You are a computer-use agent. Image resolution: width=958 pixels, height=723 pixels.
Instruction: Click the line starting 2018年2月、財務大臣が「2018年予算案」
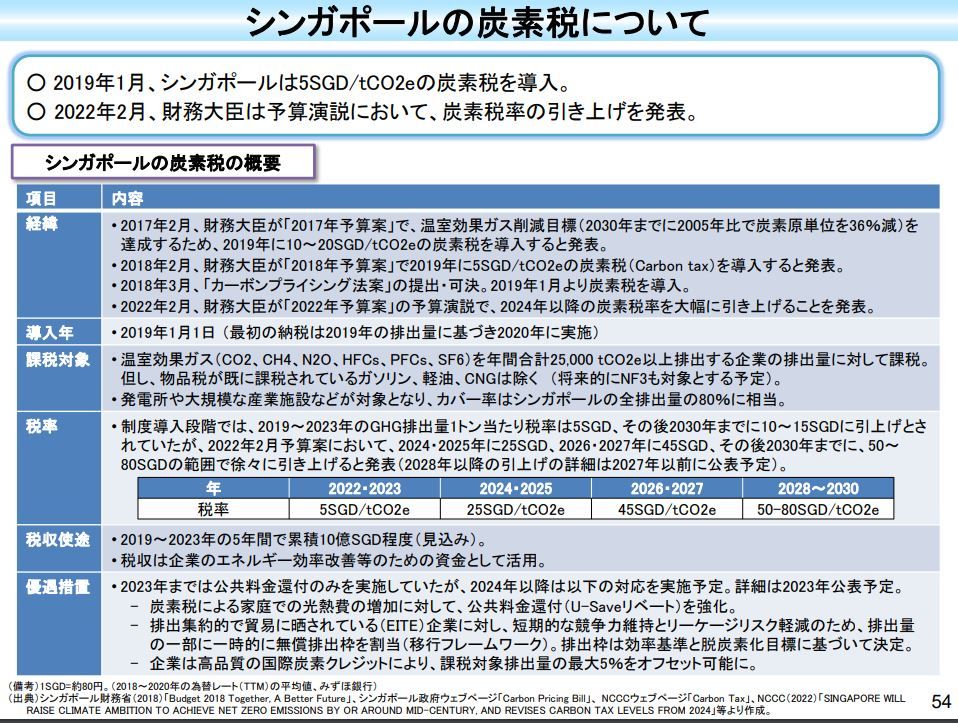pyautogui.click(x=478, y=266)
